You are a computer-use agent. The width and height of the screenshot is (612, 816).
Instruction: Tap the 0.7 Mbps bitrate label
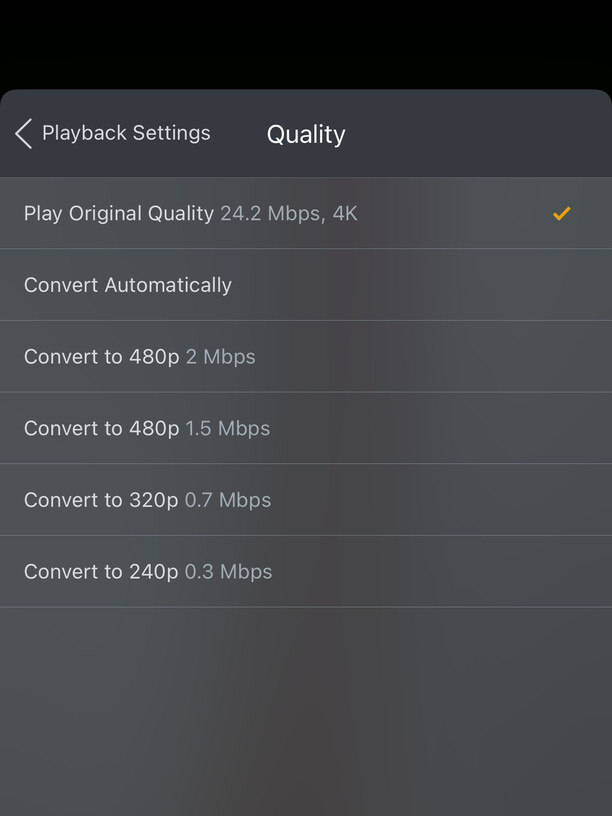point(228,500)
